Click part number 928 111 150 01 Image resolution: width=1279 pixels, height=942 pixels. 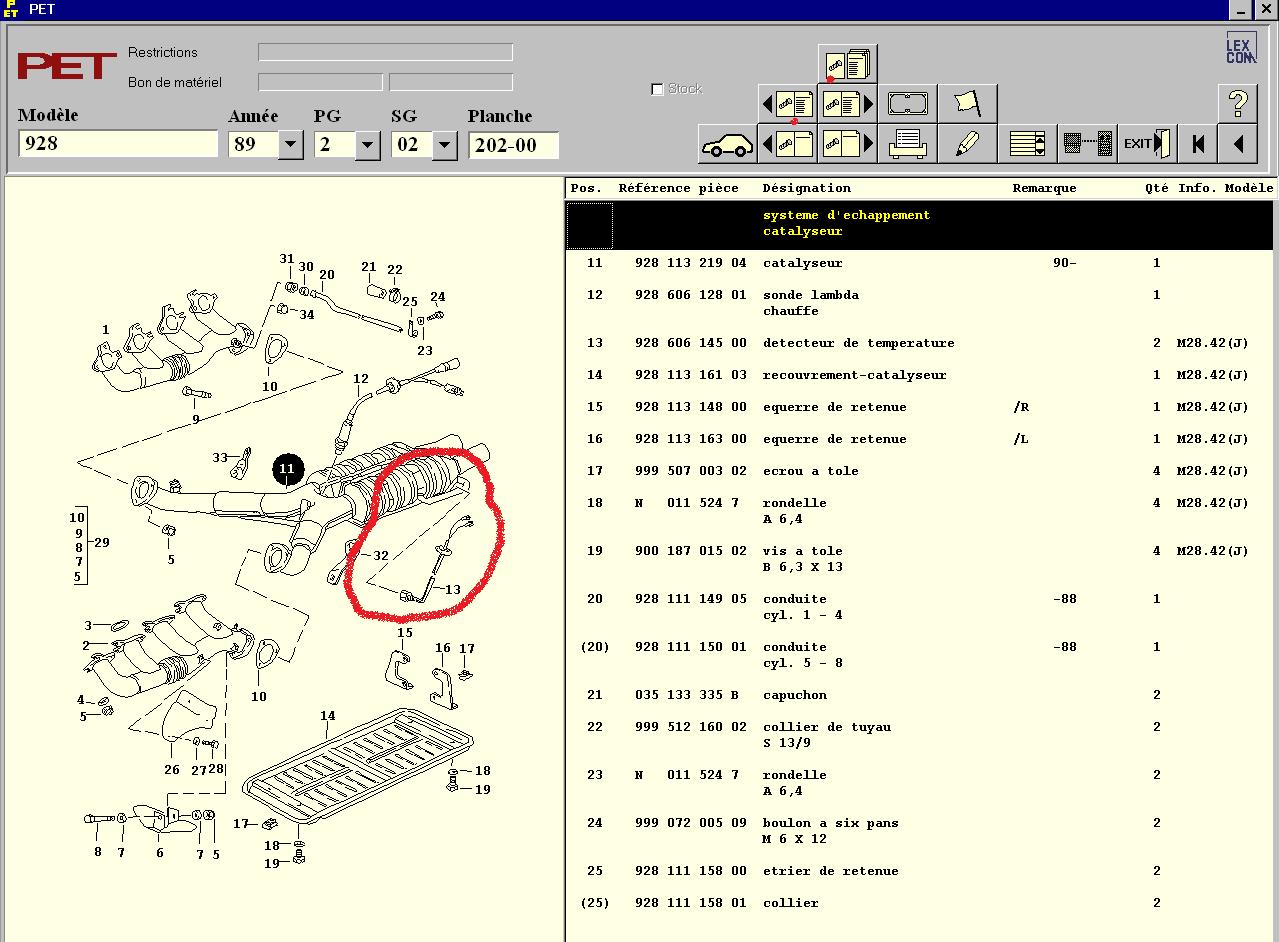(690, 647)
